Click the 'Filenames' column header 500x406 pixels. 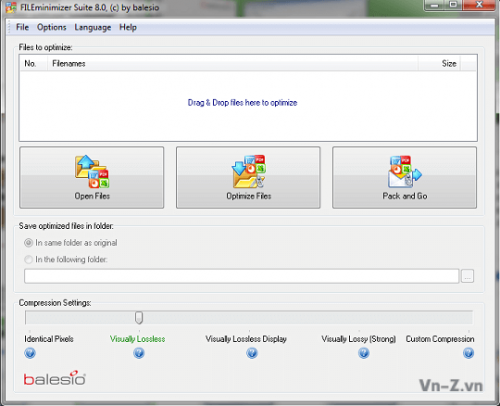pos(232,63)
